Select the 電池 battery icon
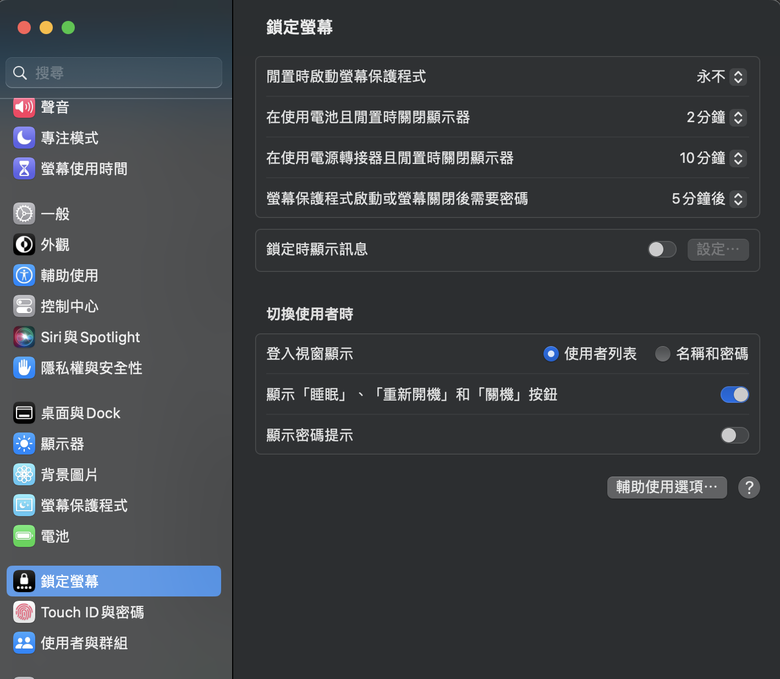The width and height of the screenshot is (780, 679). [24, 536]
